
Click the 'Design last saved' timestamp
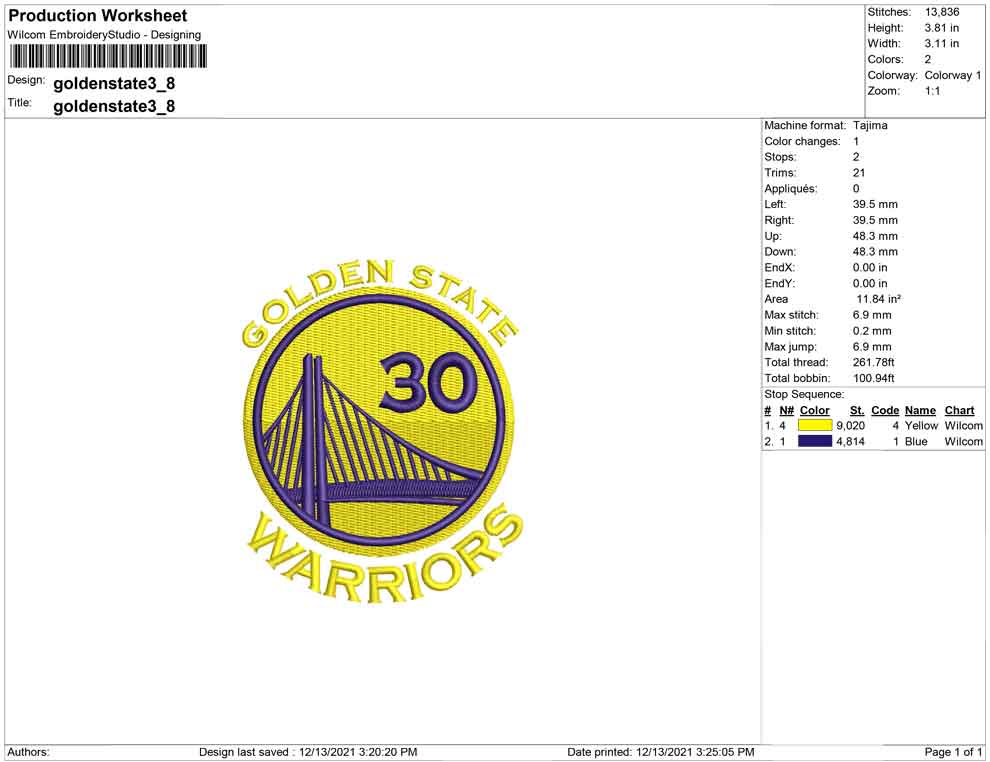point(308,752)
